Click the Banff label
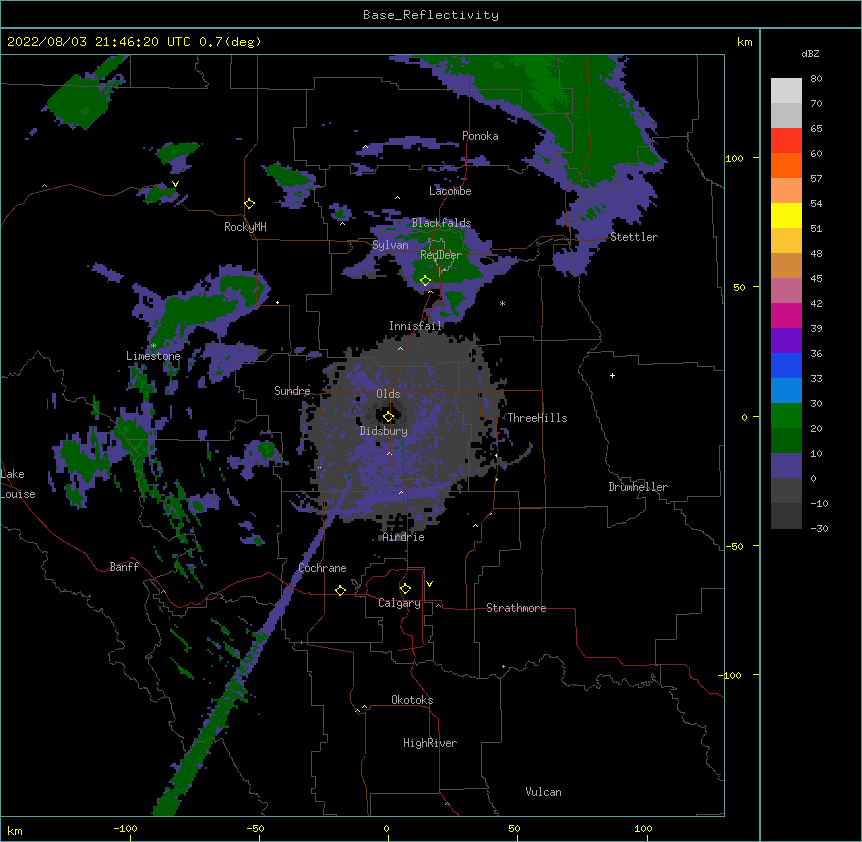Screen dimensions: 862x842 click(124, 567)
